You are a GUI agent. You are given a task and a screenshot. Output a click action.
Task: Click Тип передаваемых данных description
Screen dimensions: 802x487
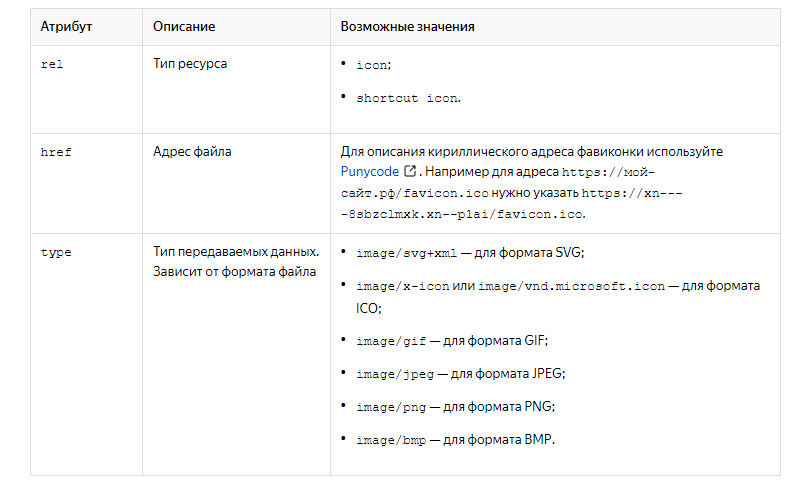click(236, 262)
